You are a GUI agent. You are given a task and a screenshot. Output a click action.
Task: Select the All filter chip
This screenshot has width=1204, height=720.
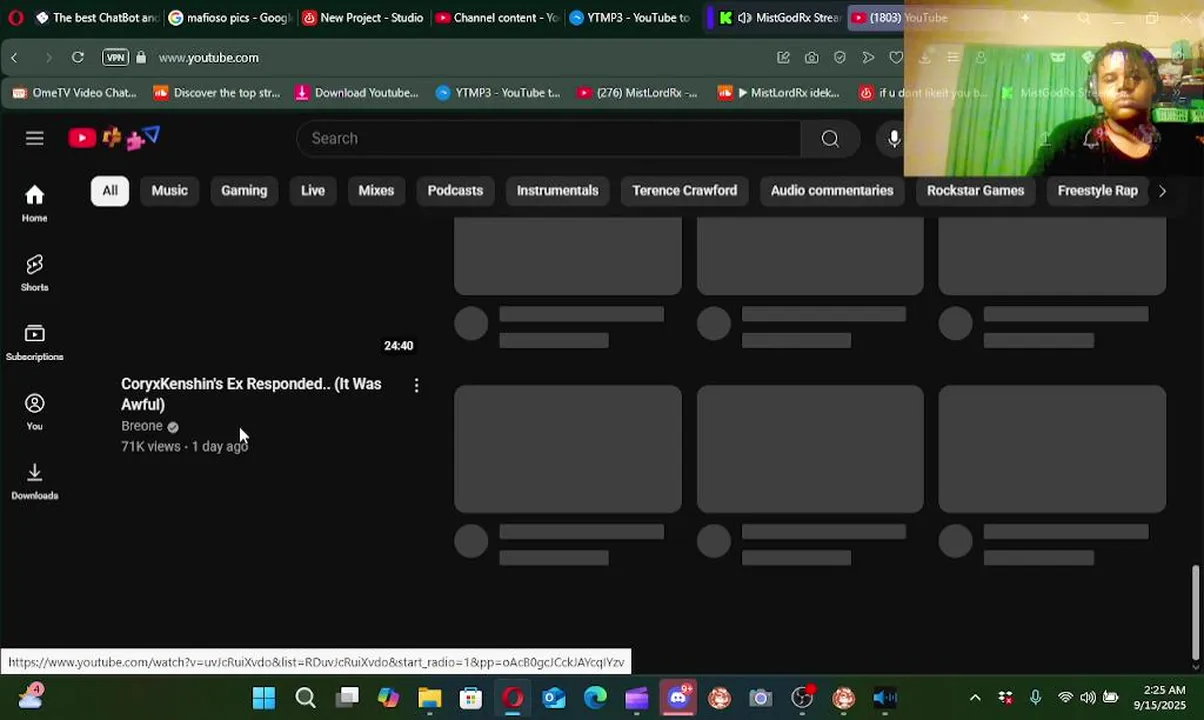[x=110, y=190]
